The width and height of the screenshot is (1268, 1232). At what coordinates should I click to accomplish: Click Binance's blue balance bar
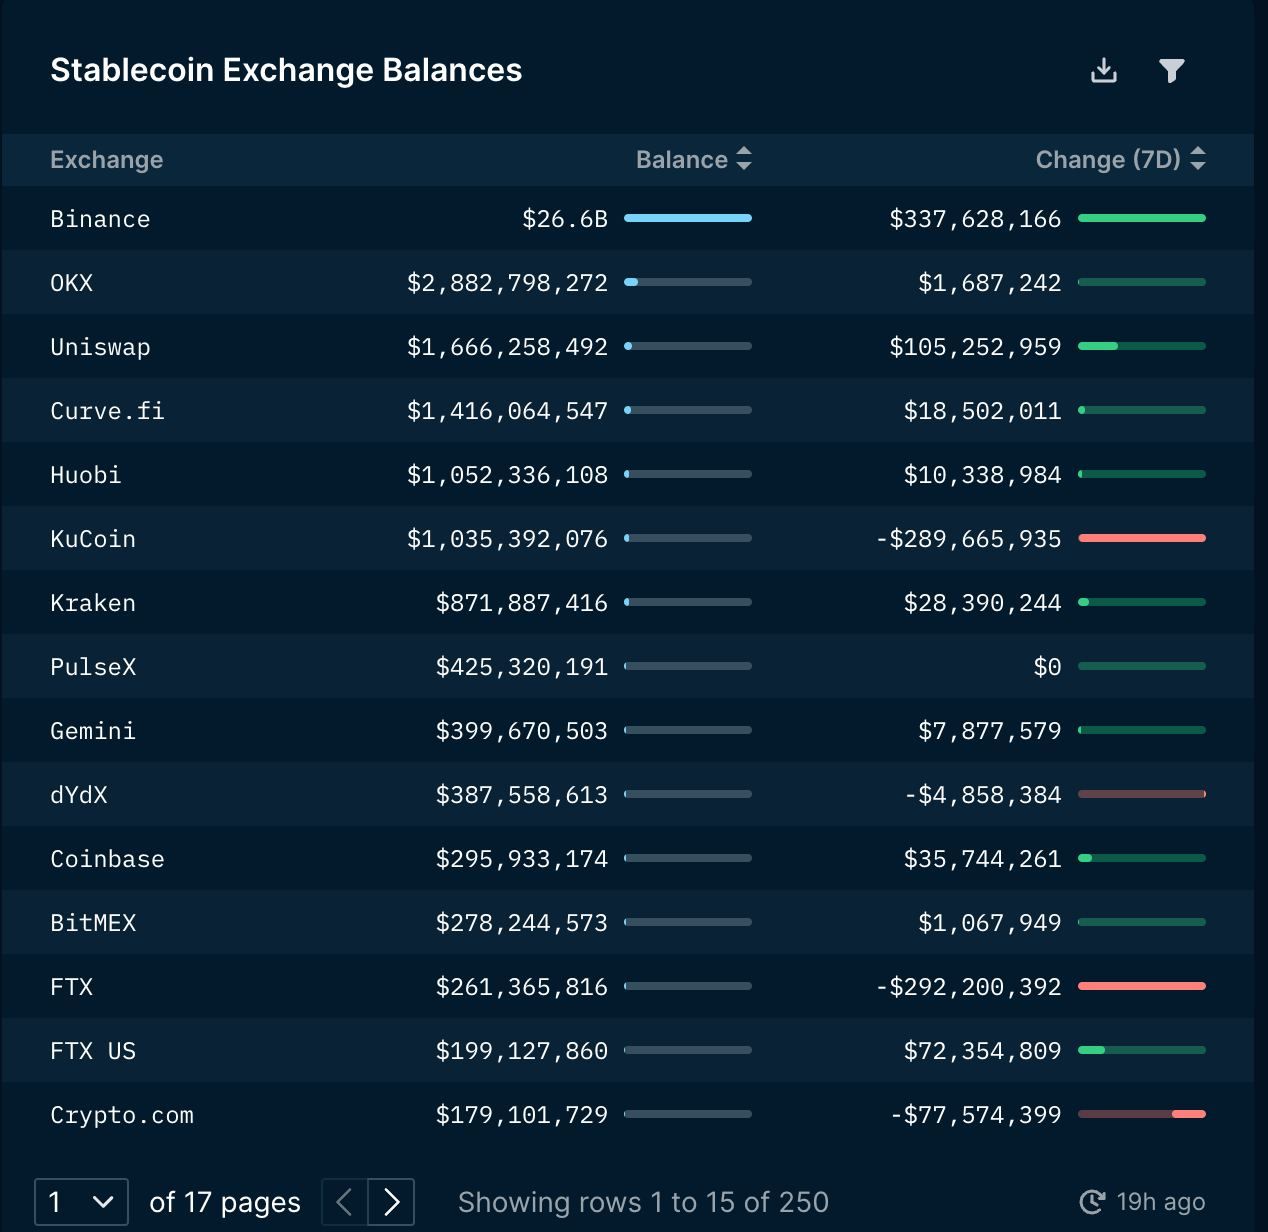(x=688, y=218)
